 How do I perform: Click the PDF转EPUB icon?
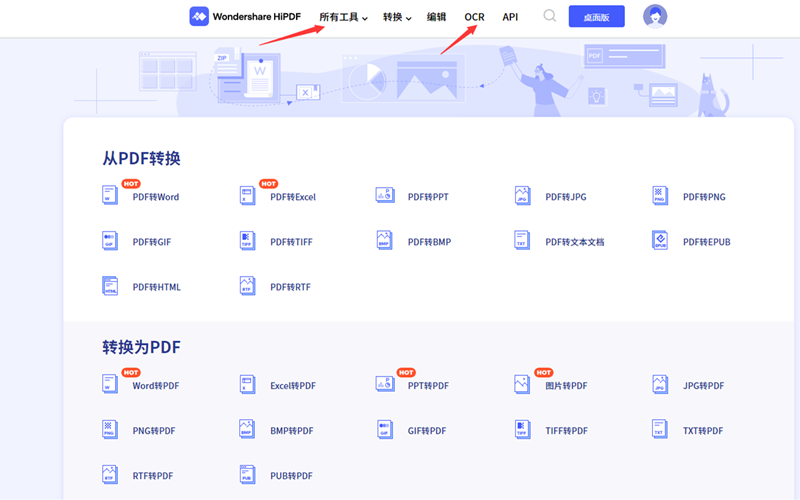pos(660,241)
